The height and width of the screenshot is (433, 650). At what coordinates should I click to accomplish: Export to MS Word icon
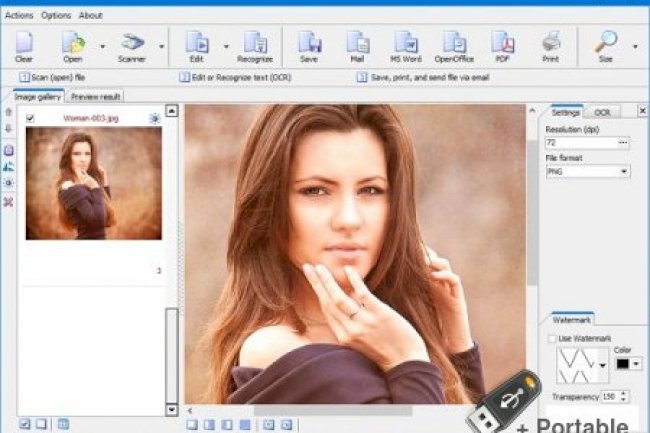click(x=405, y=44)
